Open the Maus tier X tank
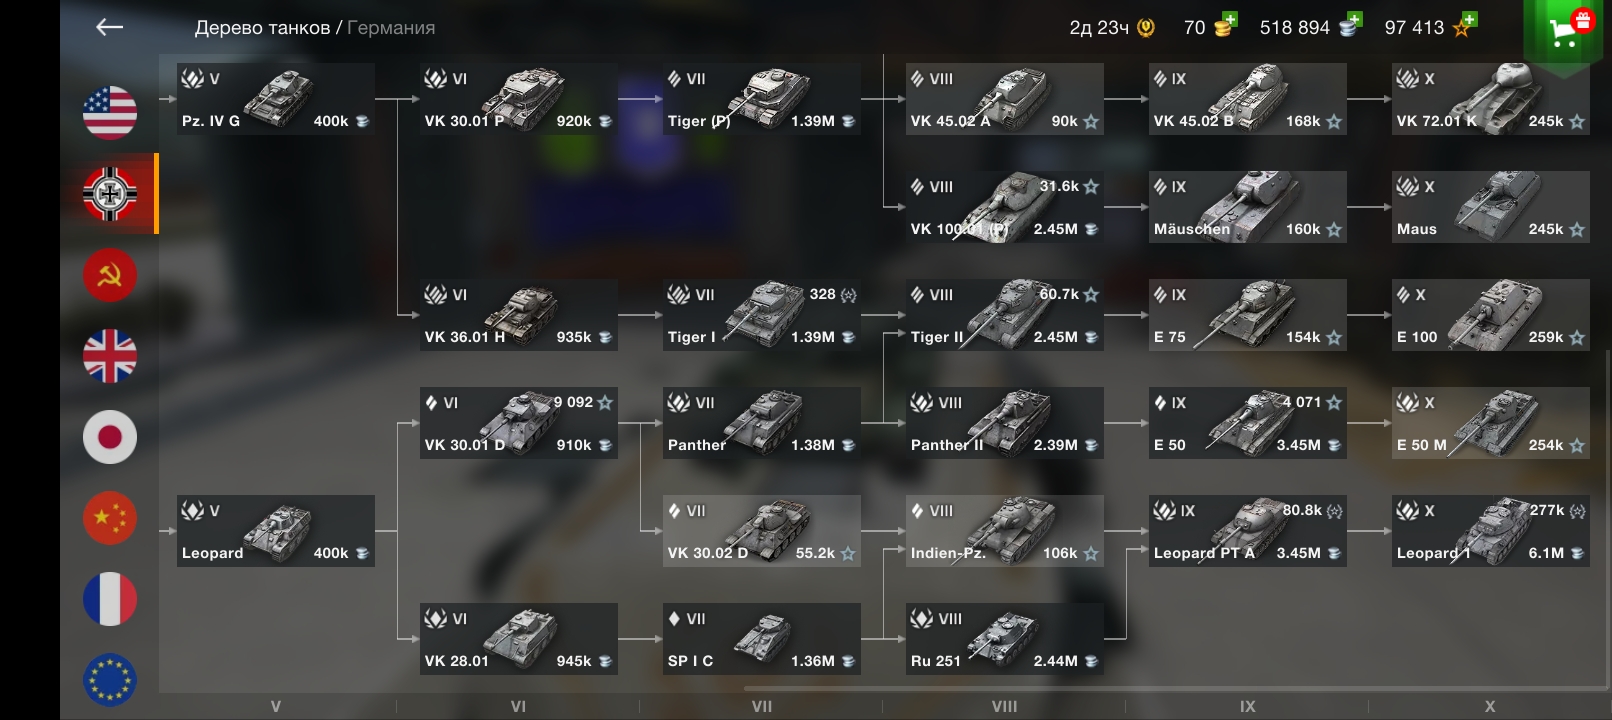The height and width of the screenshot is (720, 1612). (x=1490, y=207)
